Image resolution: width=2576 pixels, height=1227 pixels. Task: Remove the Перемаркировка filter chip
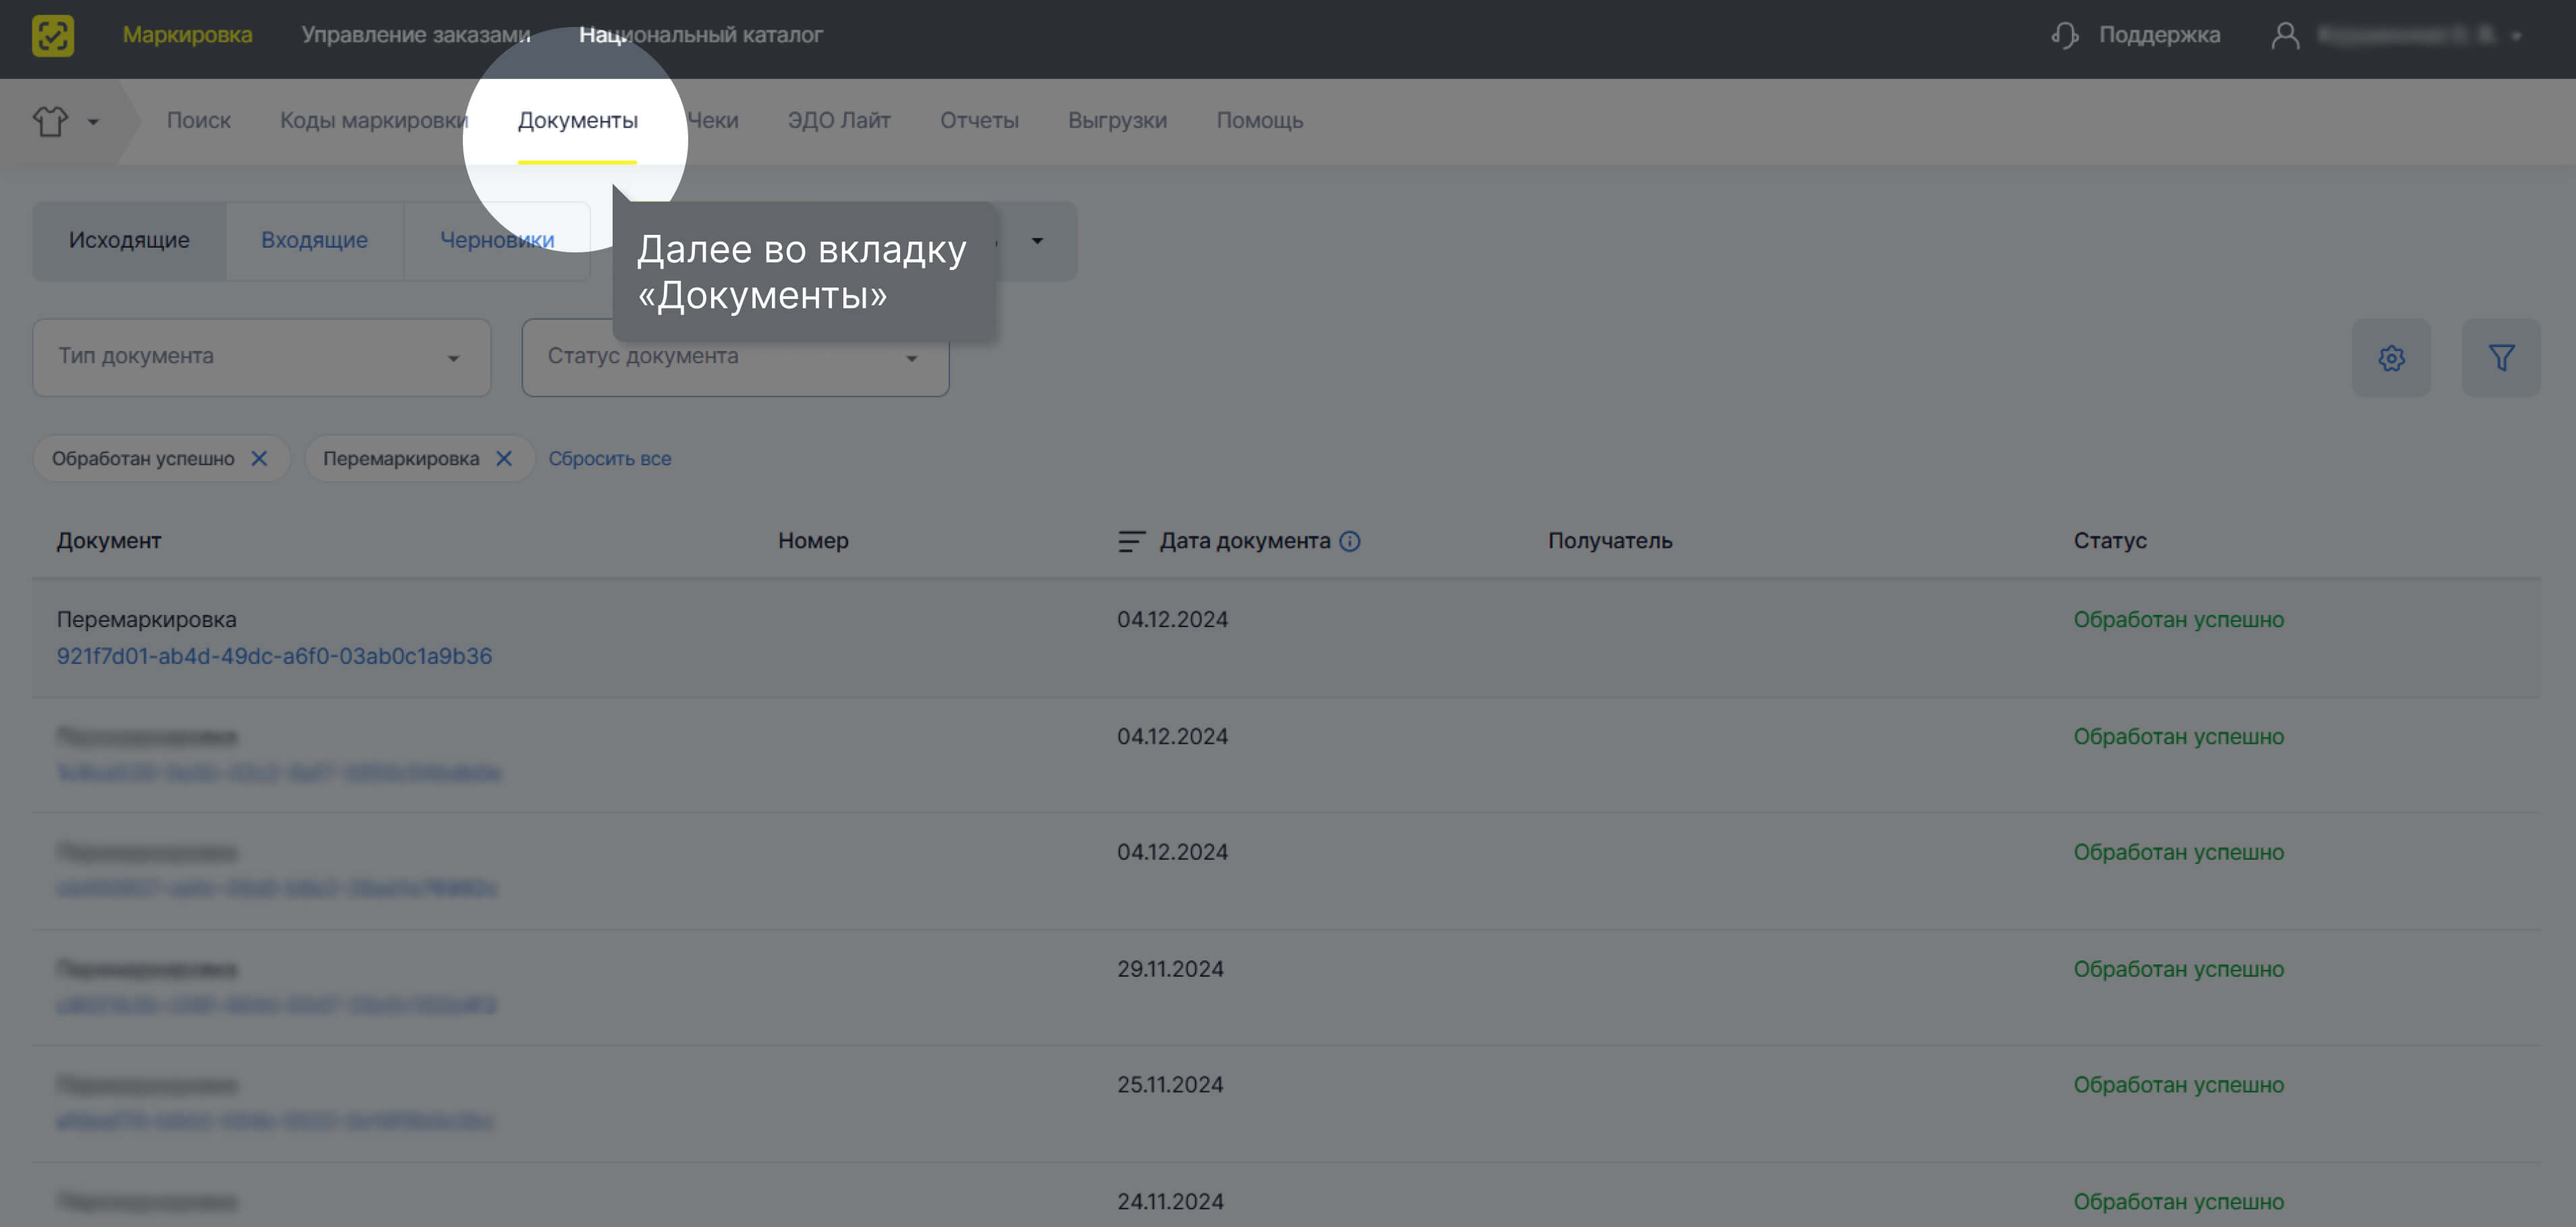coord(503,458)
